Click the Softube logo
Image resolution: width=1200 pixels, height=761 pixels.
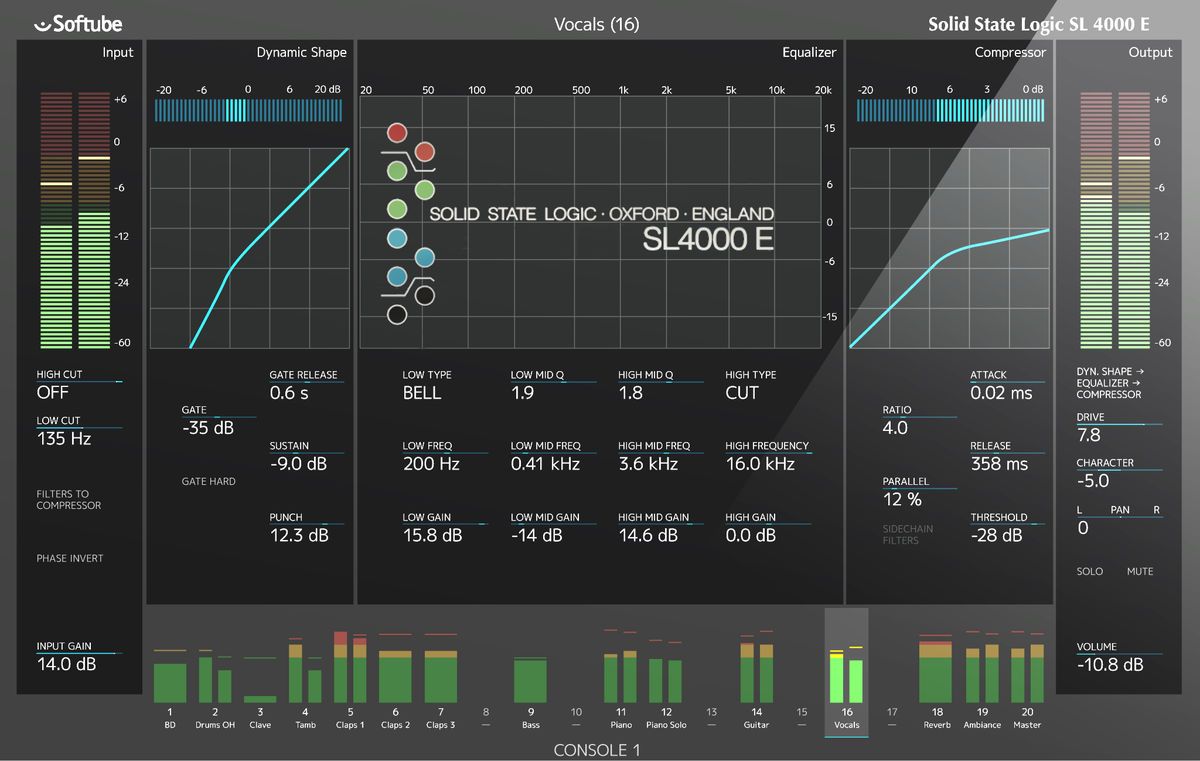(77, 24)
